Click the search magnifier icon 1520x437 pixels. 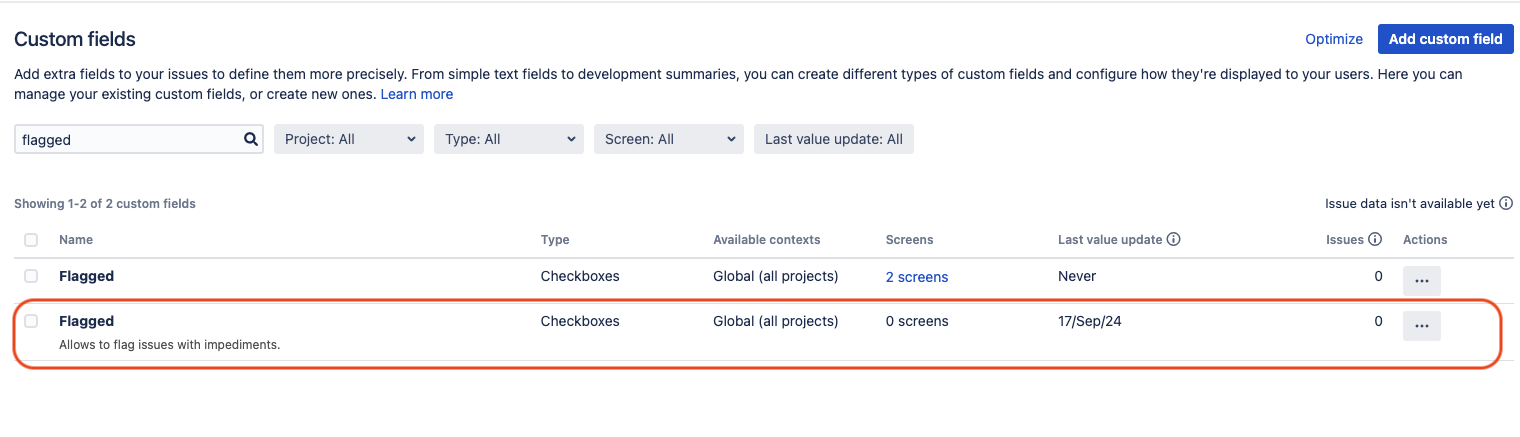251,139
